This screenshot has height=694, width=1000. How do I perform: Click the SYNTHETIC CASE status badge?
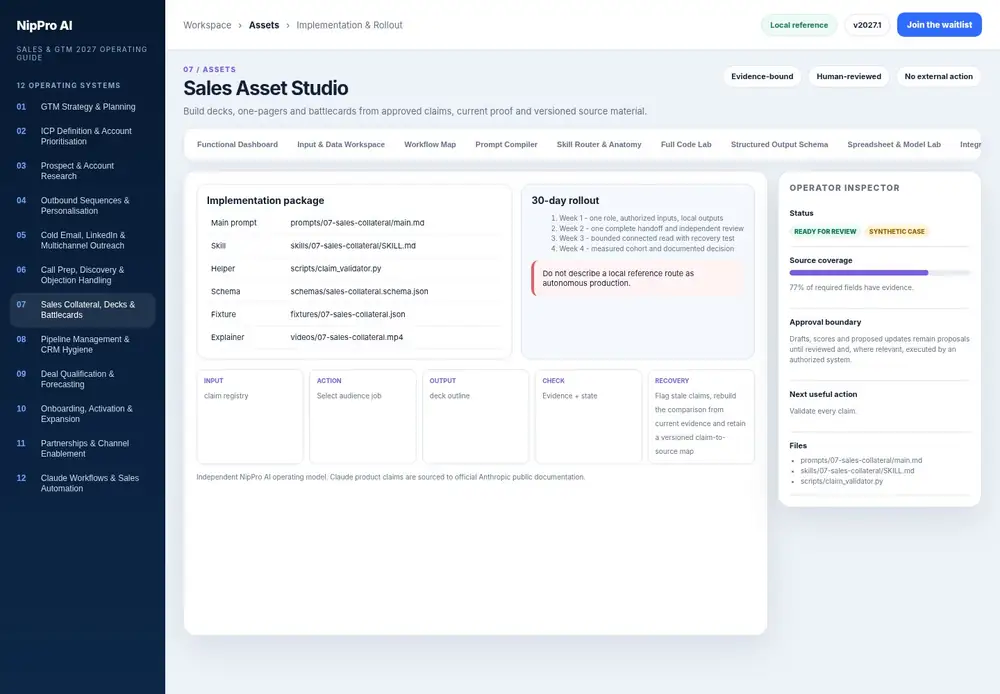896,232
